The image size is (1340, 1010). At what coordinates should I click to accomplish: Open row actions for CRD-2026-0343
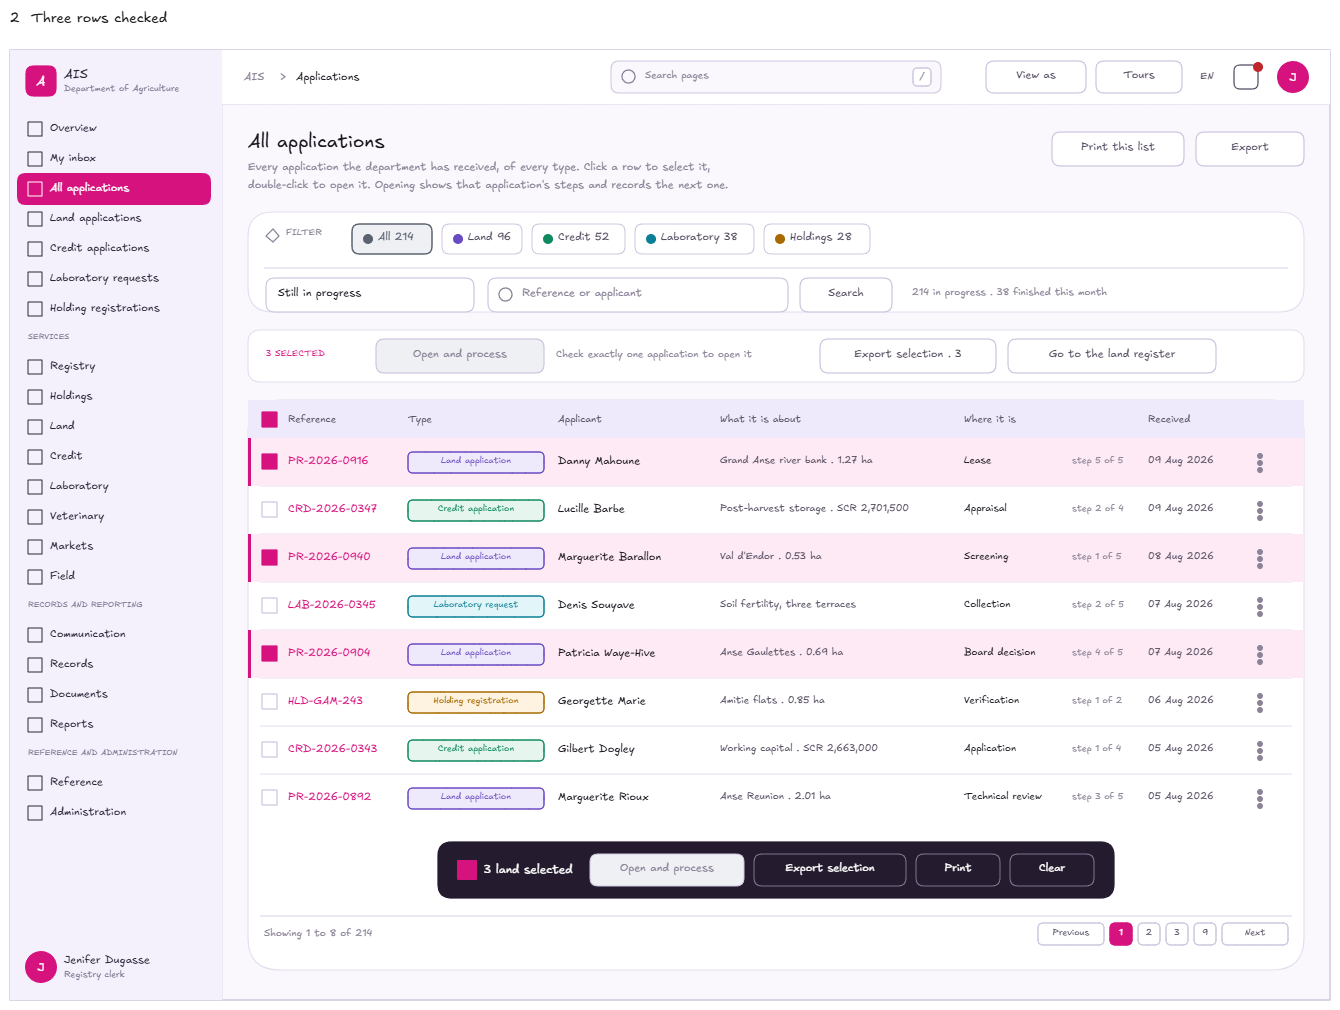(x=1260, y=750)
